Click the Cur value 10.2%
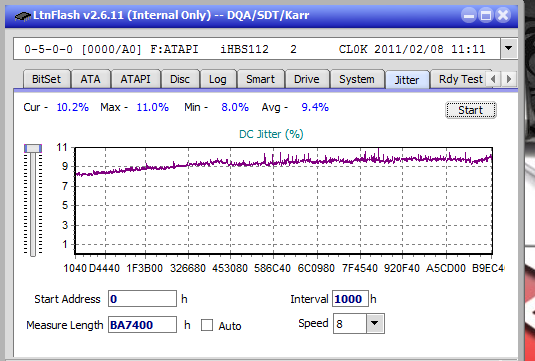 (x=72, y=107)
